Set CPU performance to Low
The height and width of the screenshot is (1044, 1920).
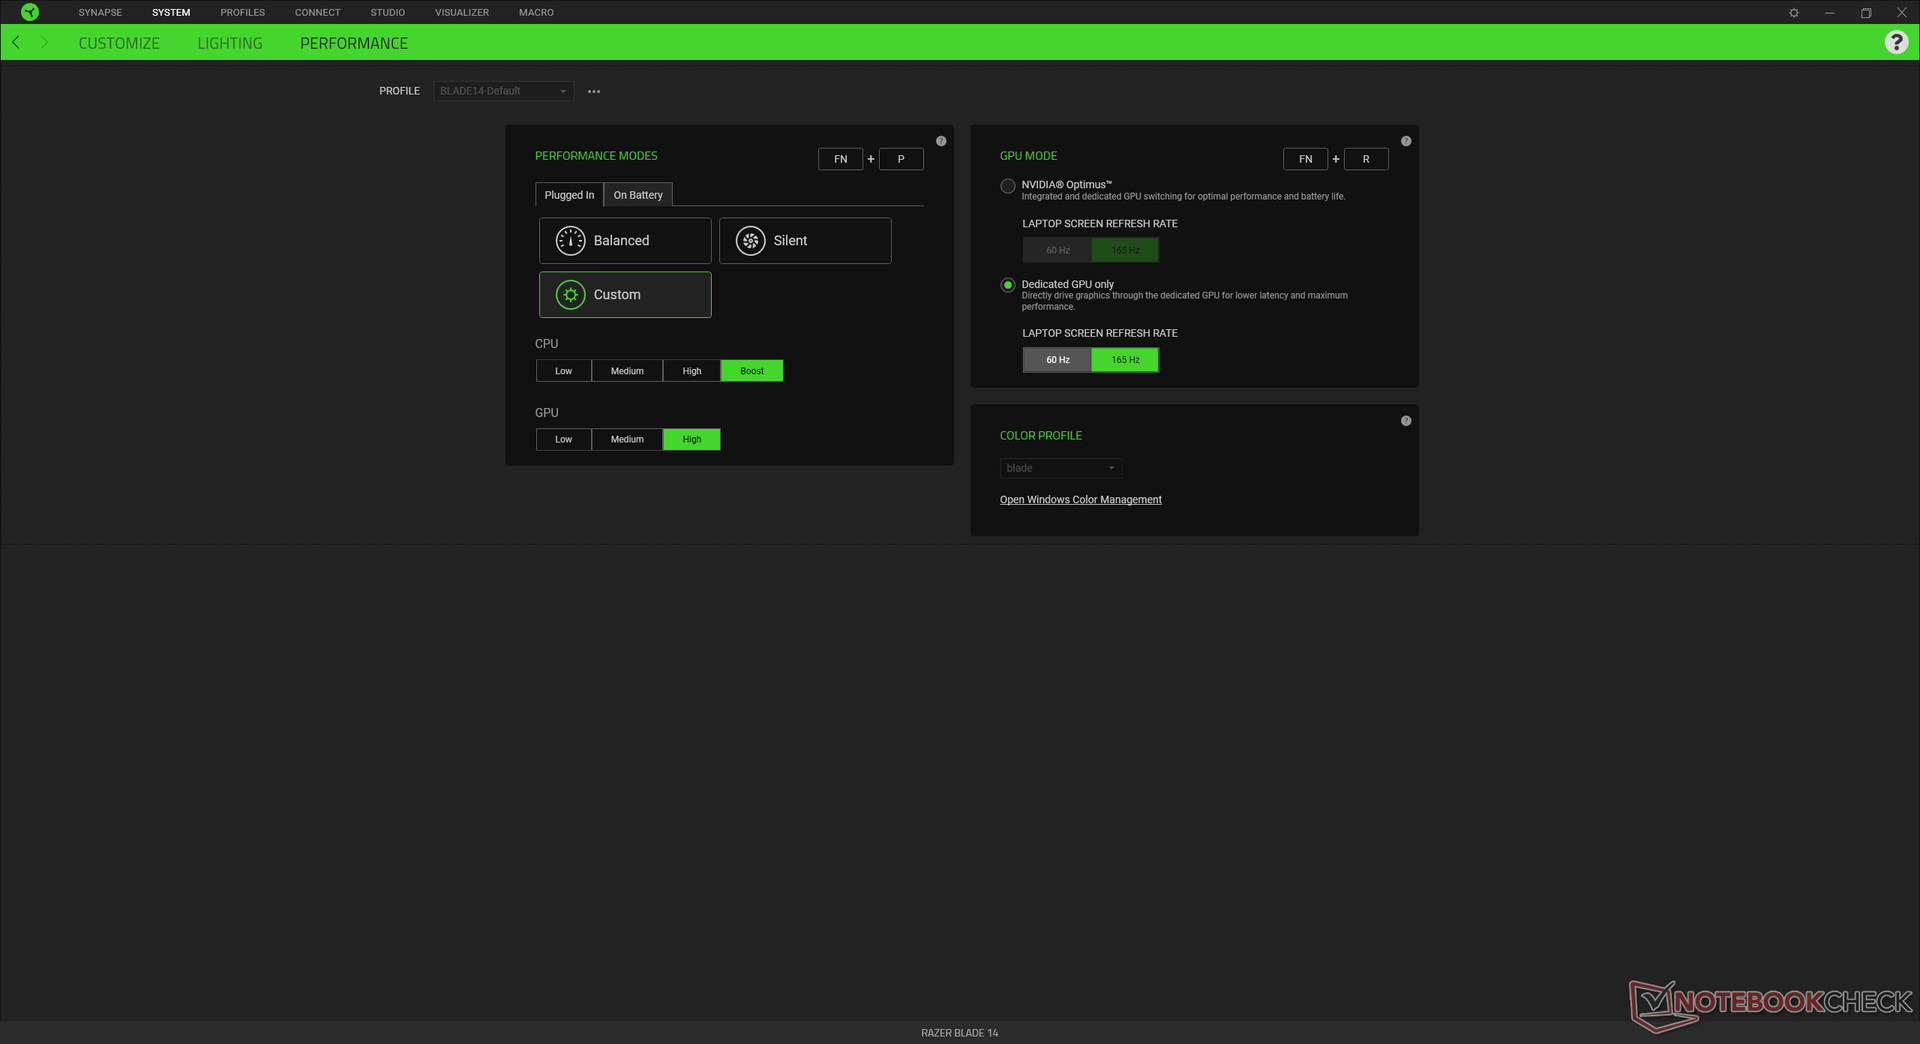pos(564,371)
